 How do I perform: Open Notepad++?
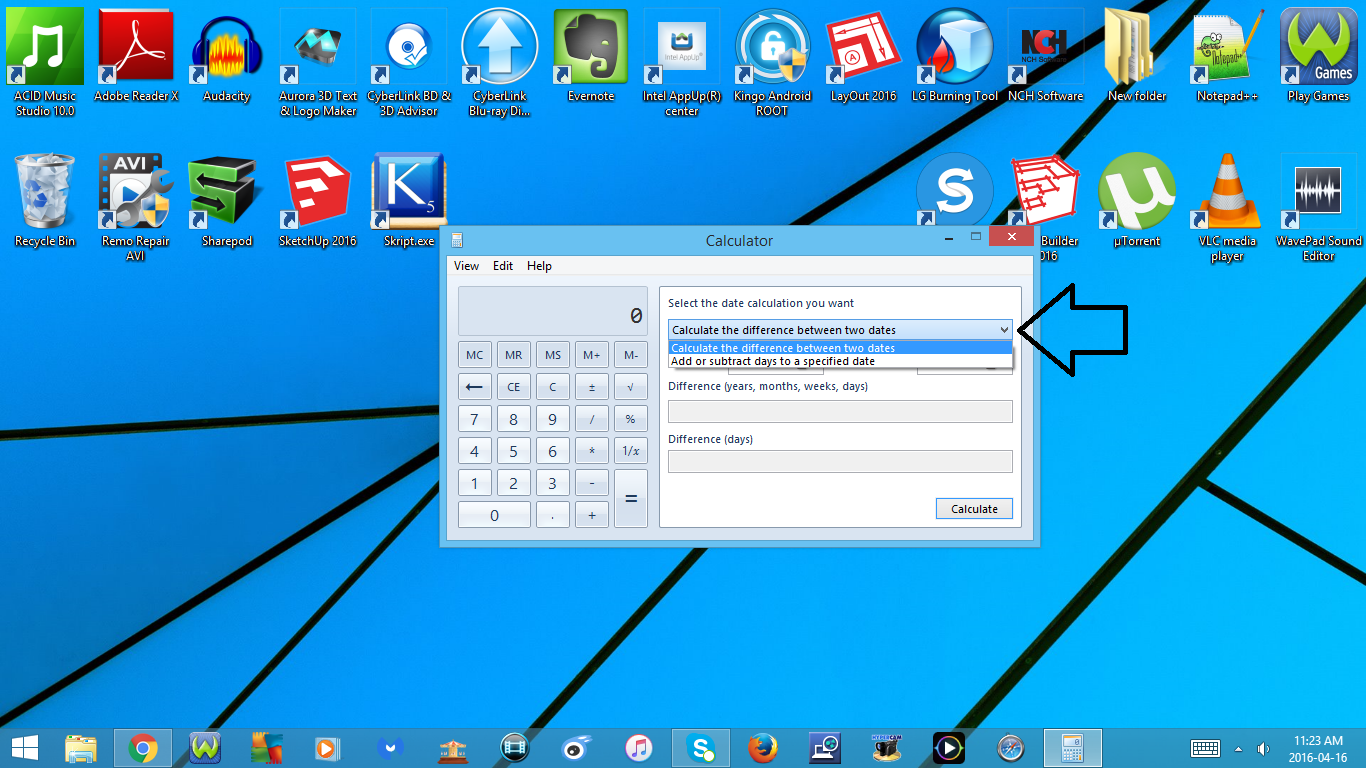[x=1225, y=46]
